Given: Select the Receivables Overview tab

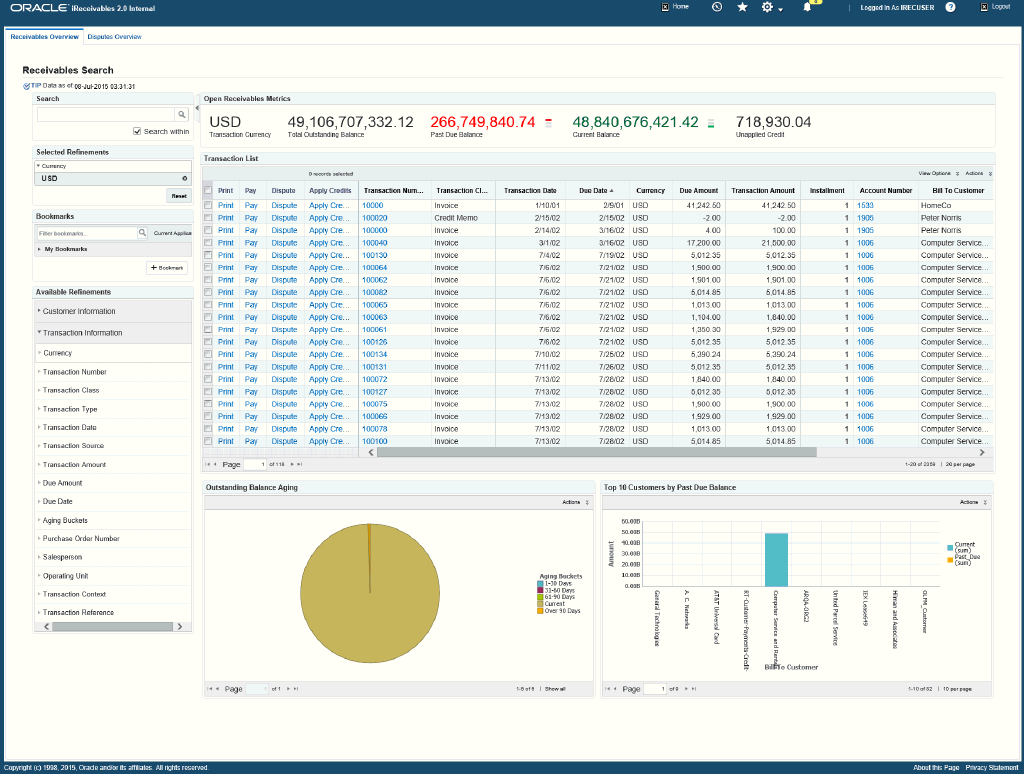Looking at the screenshot, I should [x=44, y=37].
